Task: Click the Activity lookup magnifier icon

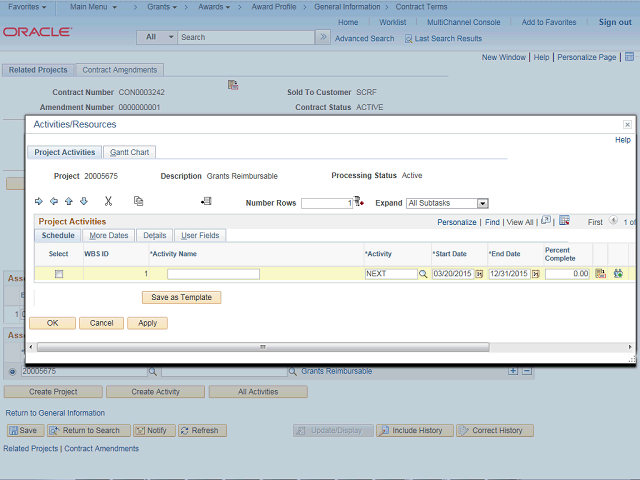Action: pos(423,273)
